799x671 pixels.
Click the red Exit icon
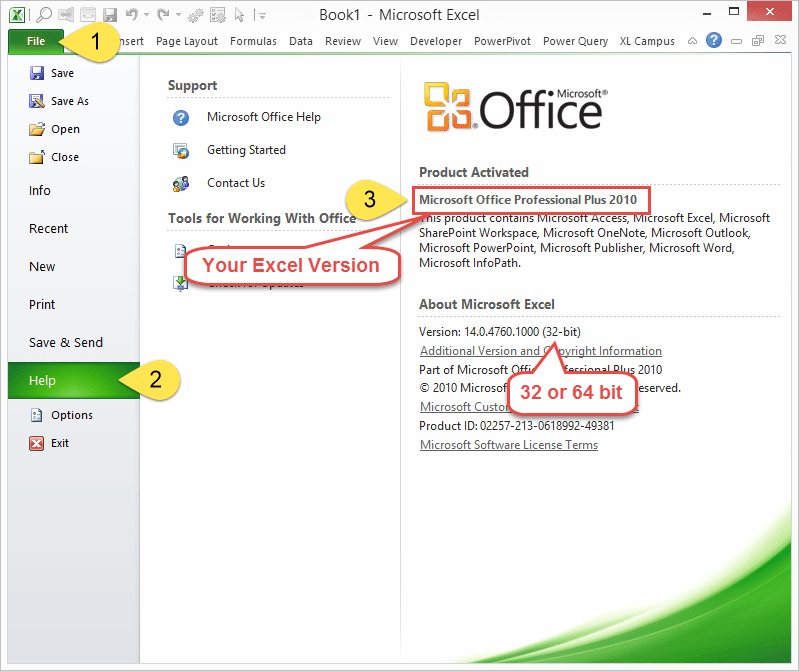[37, 443]
